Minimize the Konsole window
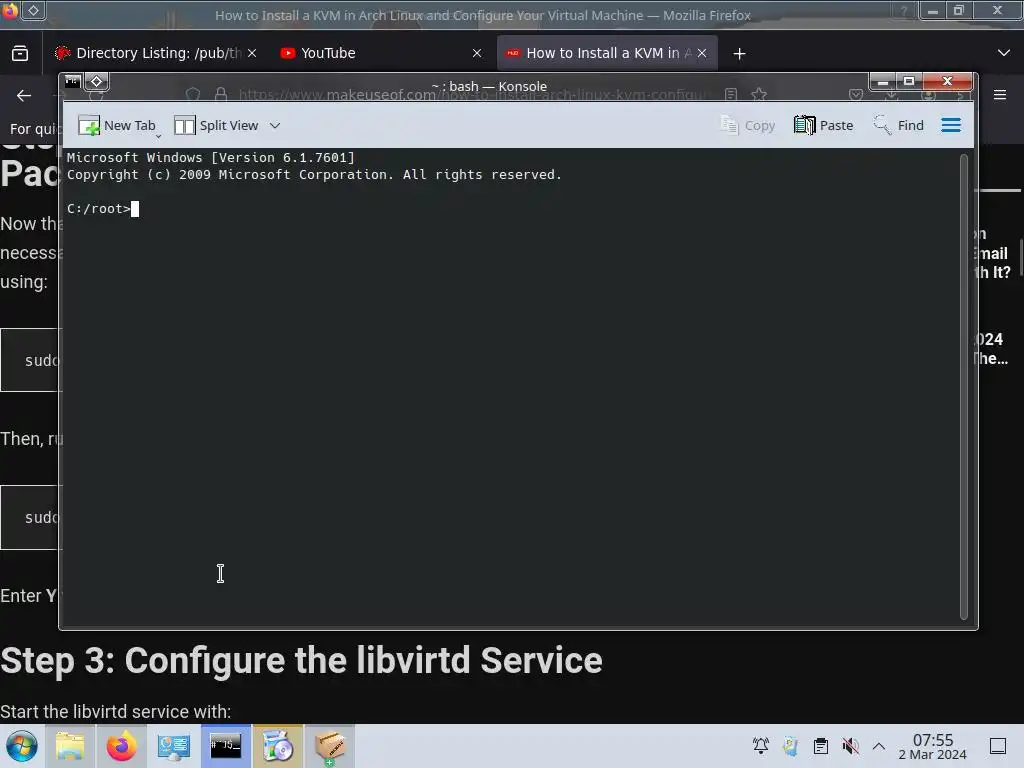This screenshot has height=768, width=1024. tap(882, 82)
